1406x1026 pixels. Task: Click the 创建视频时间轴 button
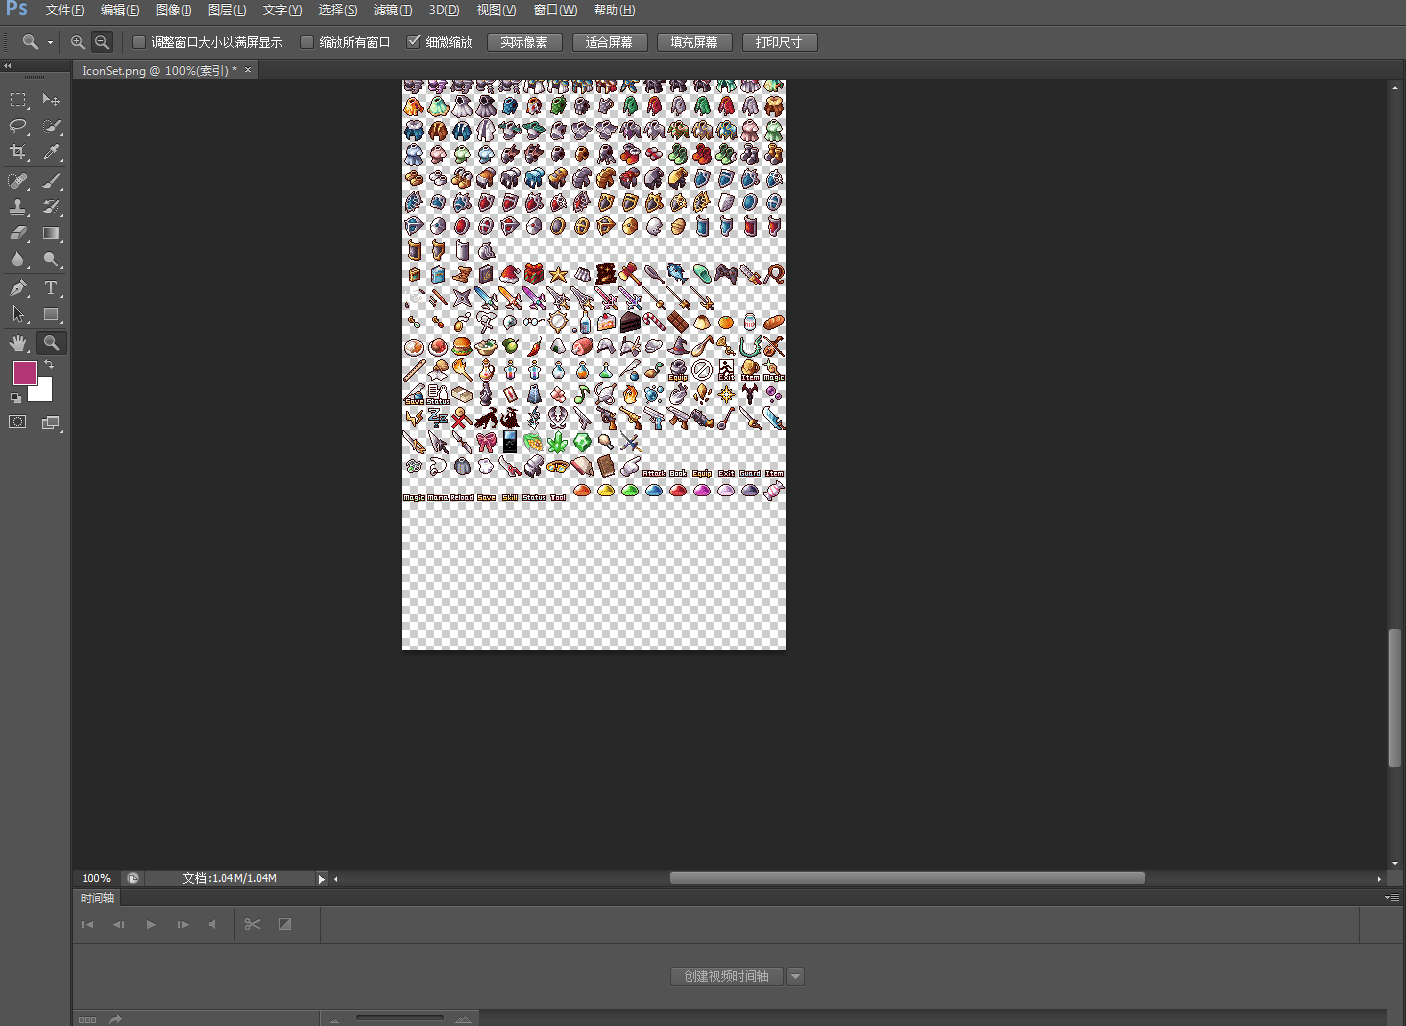pos(727,976)
